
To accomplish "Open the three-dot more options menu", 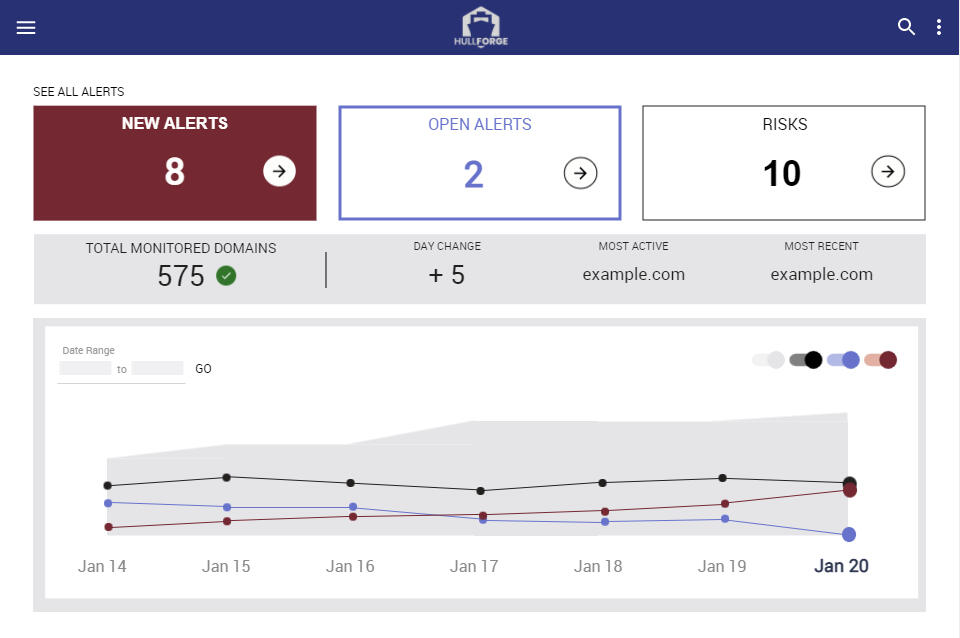I will click(x=938, y=27).
